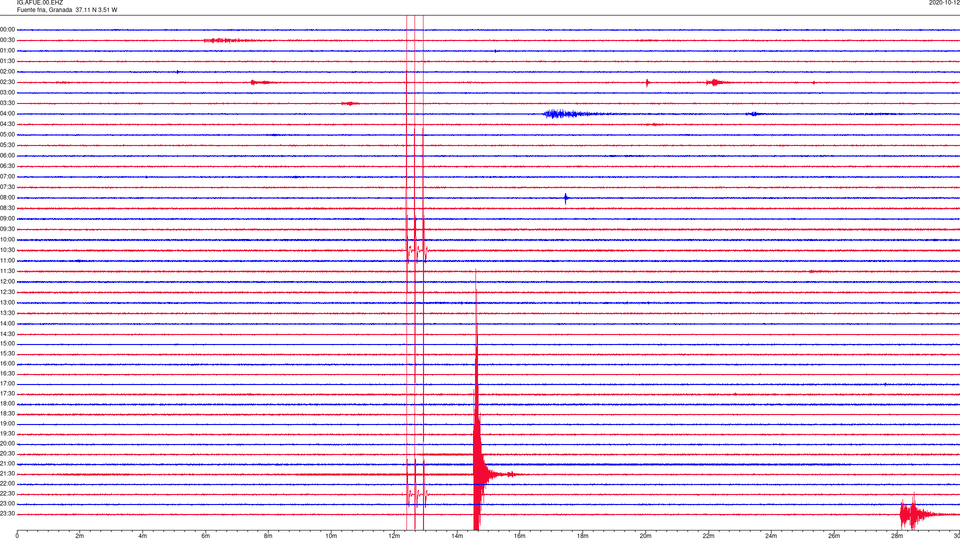Select the 13:00 trace time label

coord(7,302)
